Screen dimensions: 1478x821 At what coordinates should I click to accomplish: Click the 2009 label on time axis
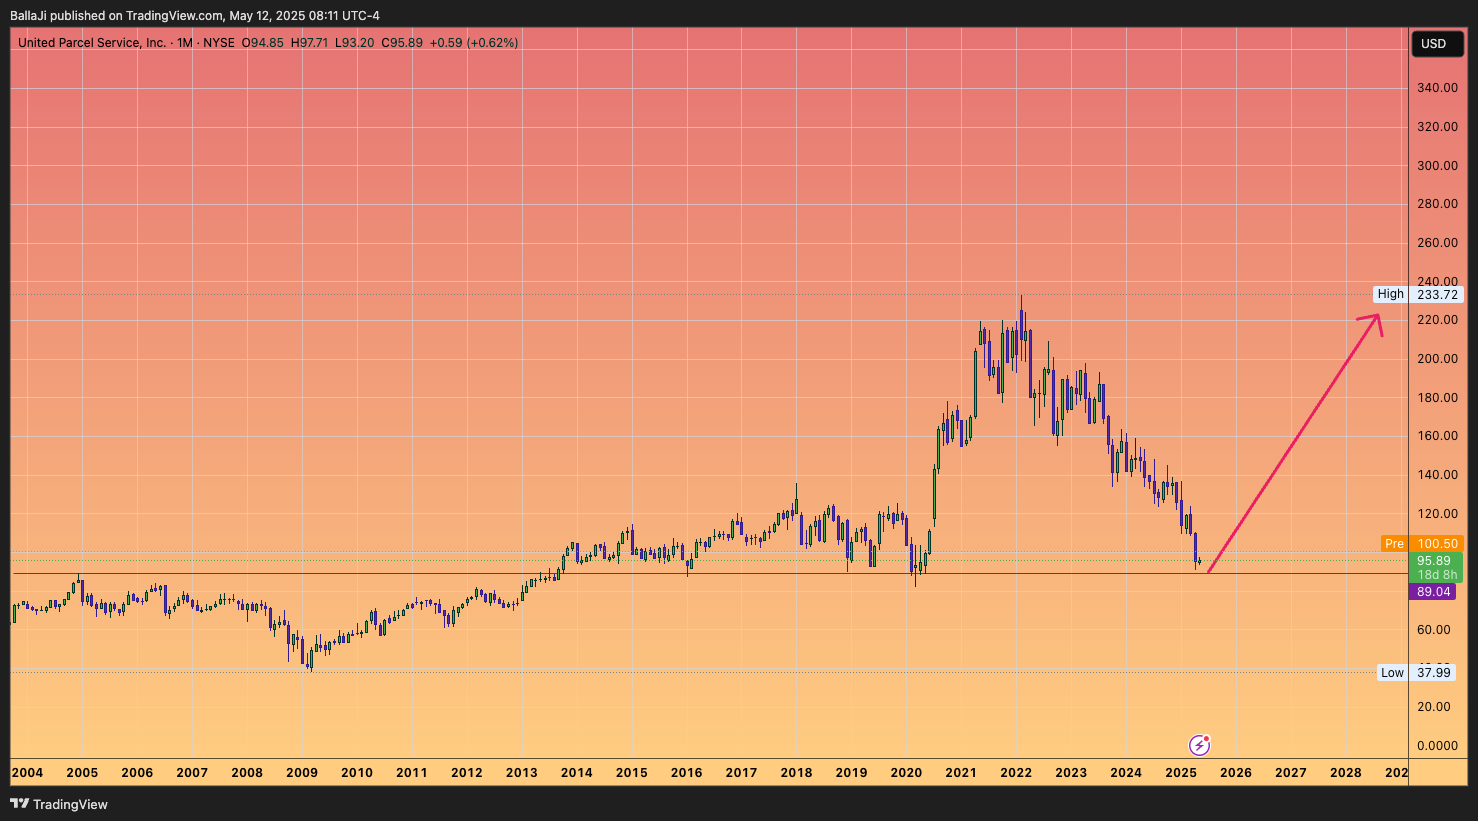pyautogui.click(x=302, y=772)
